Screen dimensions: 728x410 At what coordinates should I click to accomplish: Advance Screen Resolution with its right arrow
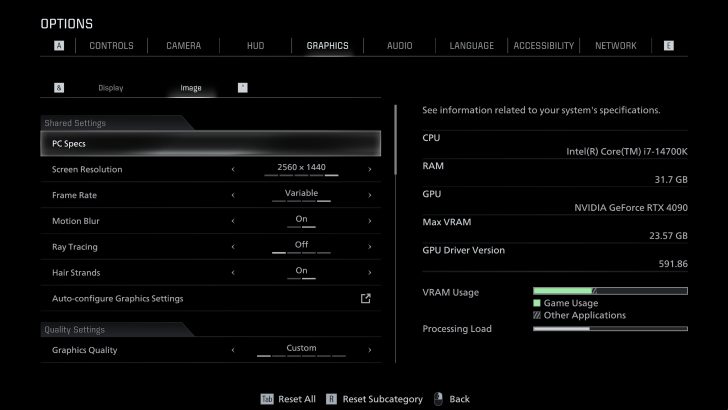point(369,169)
